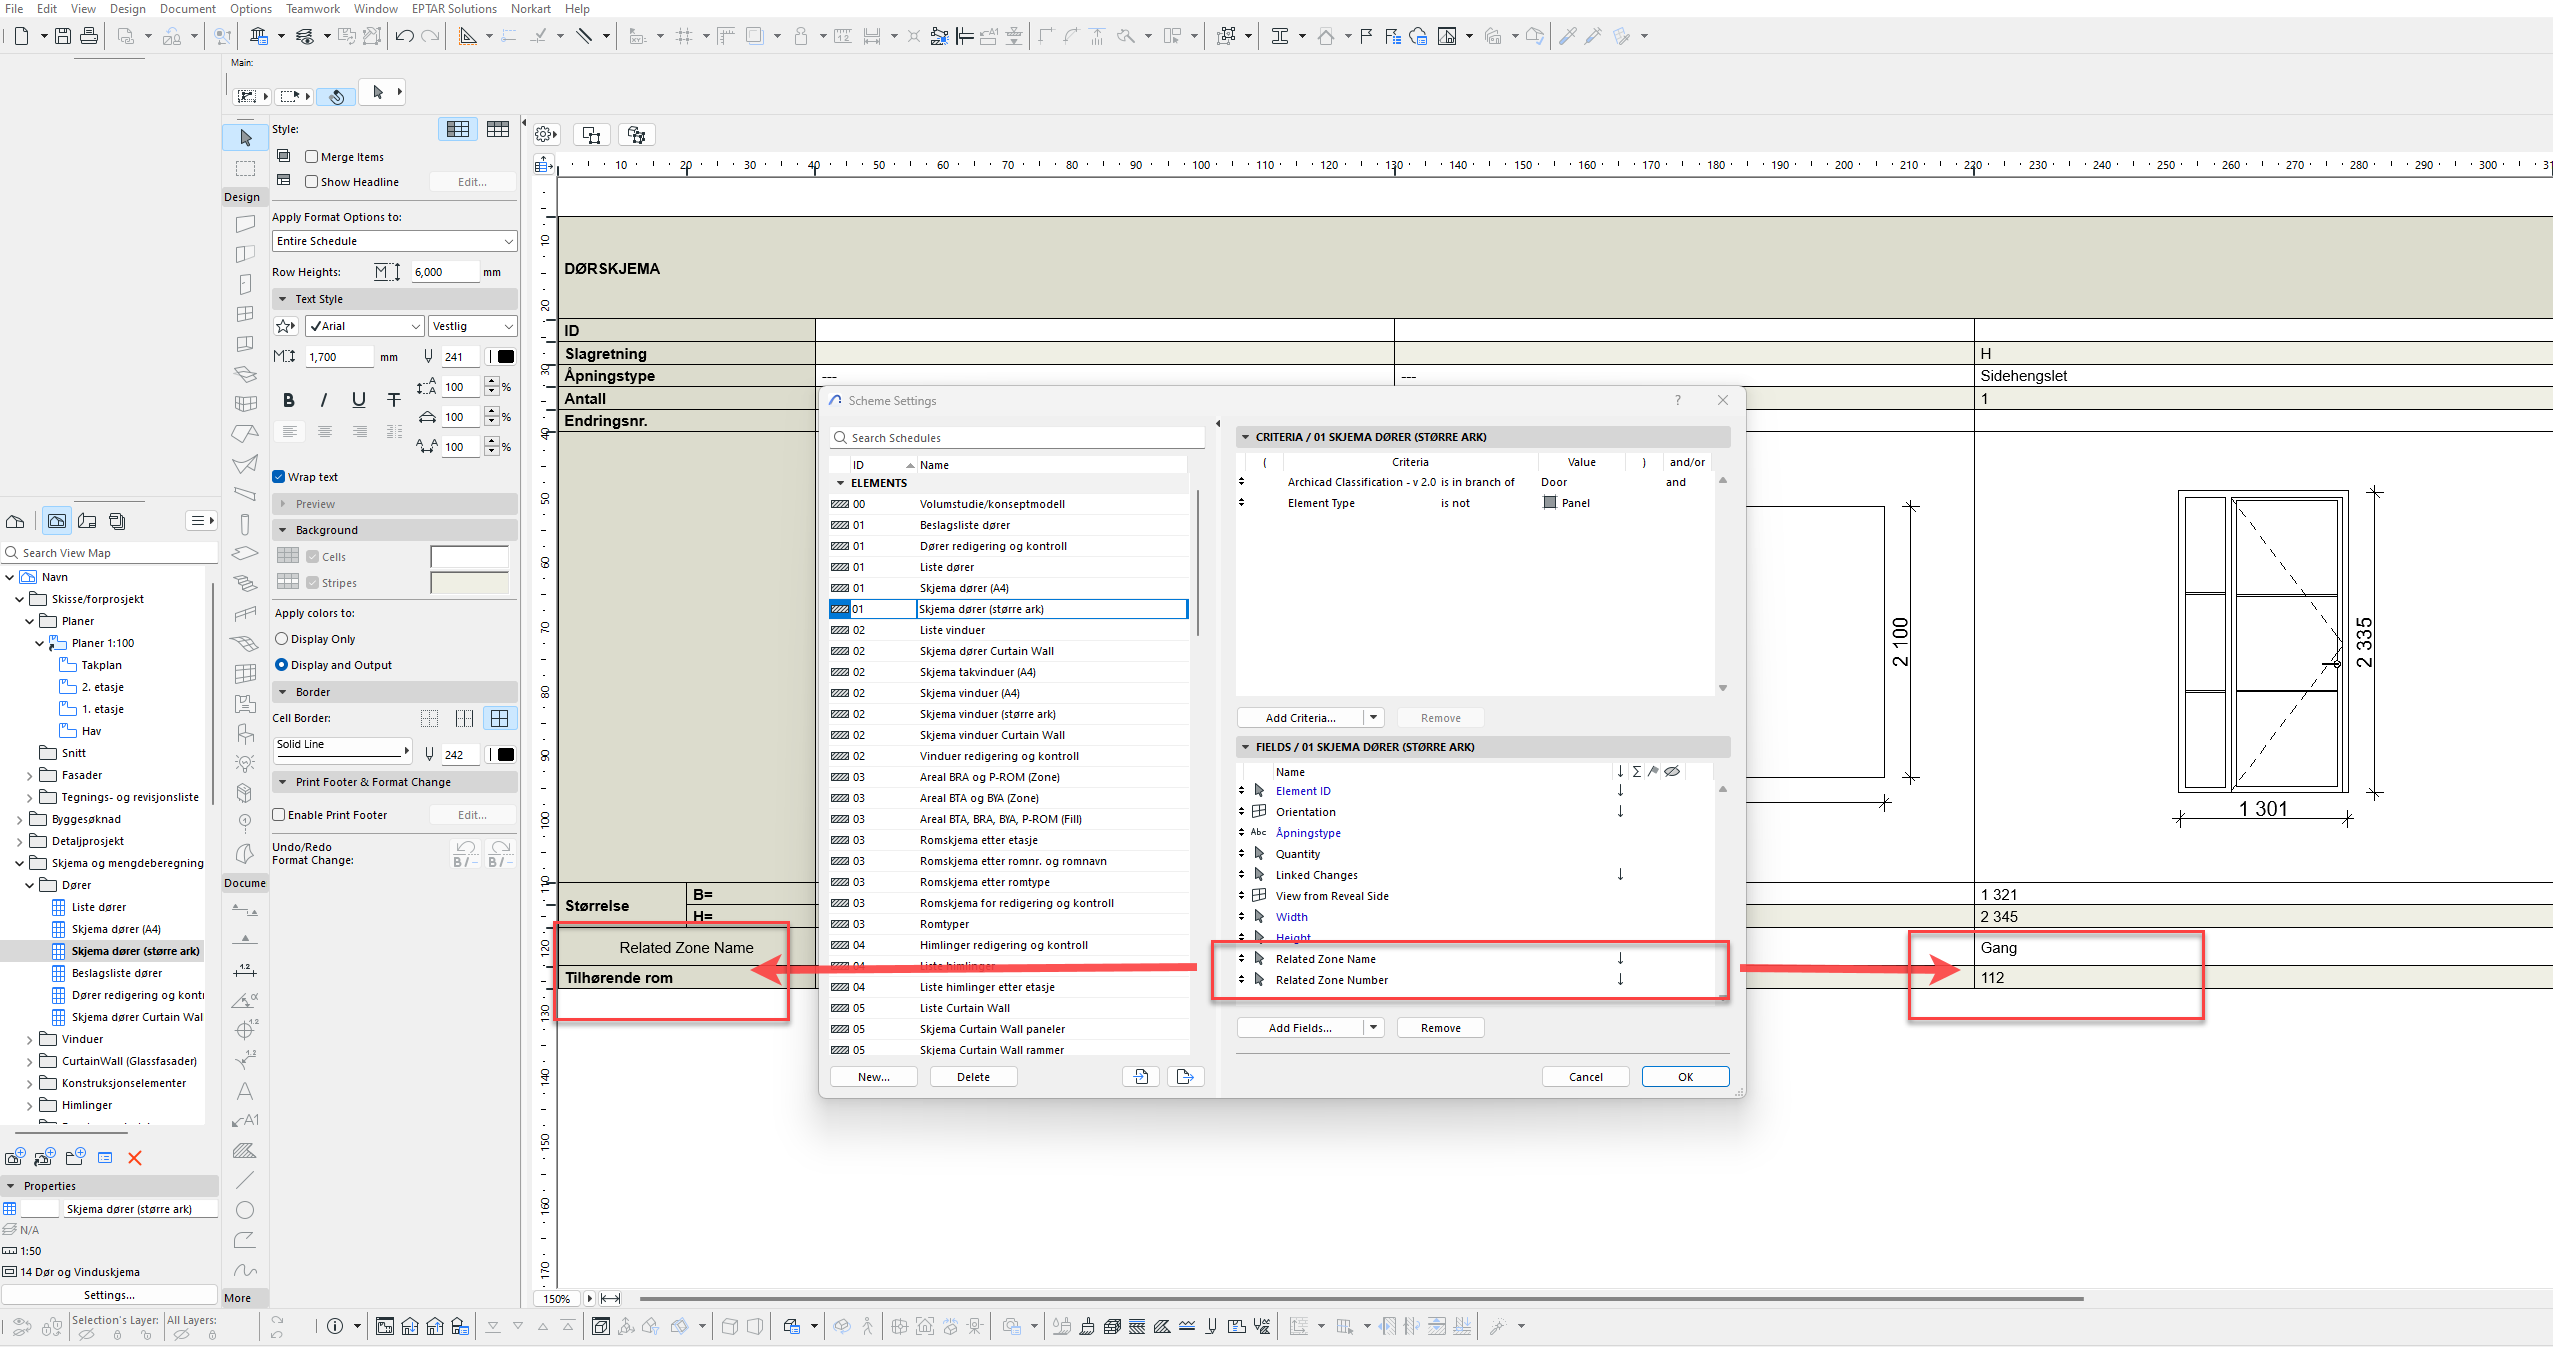The height and width of the screenshot is (1347, 2553).
Task: Click the Bold text format button
Action: (288, 400)
